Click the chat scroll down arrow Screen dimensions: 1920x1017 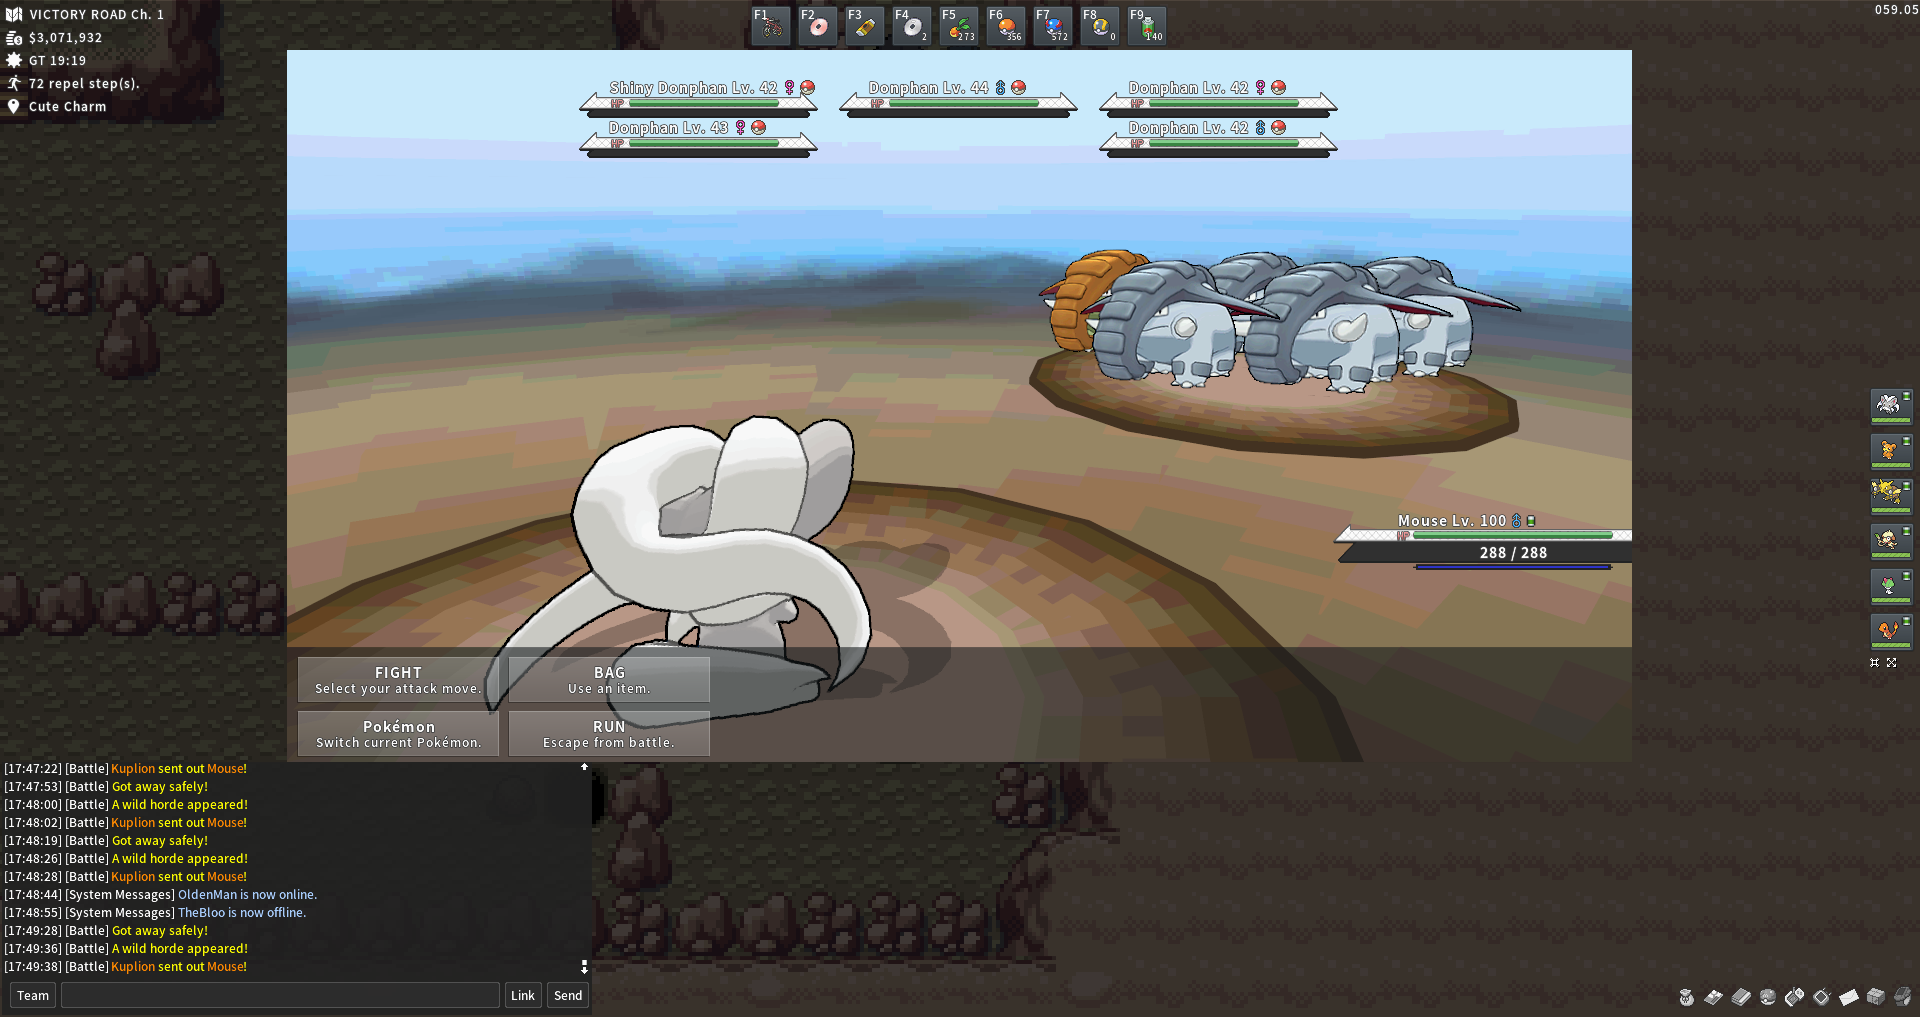(x=584, y=968)
